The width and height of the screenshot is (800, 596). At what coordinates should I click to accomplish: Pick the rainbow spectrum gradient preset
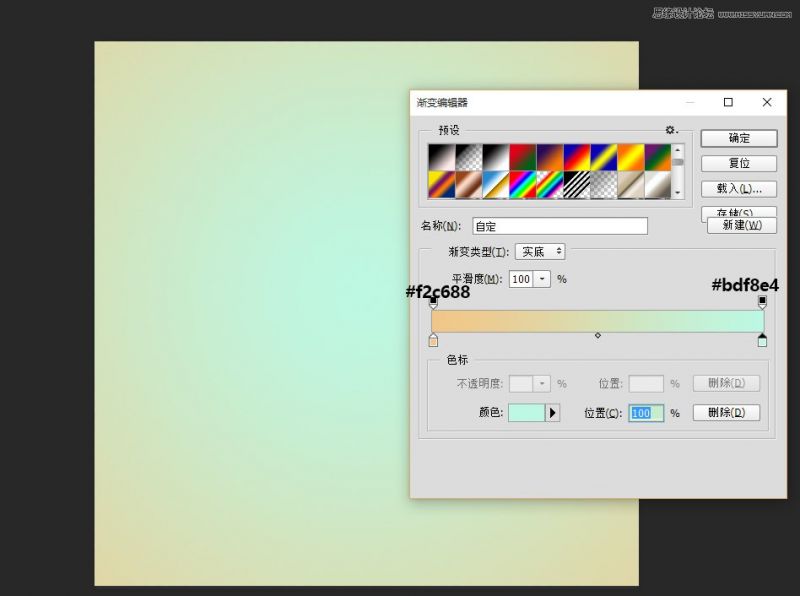click(x=523, y=184)
